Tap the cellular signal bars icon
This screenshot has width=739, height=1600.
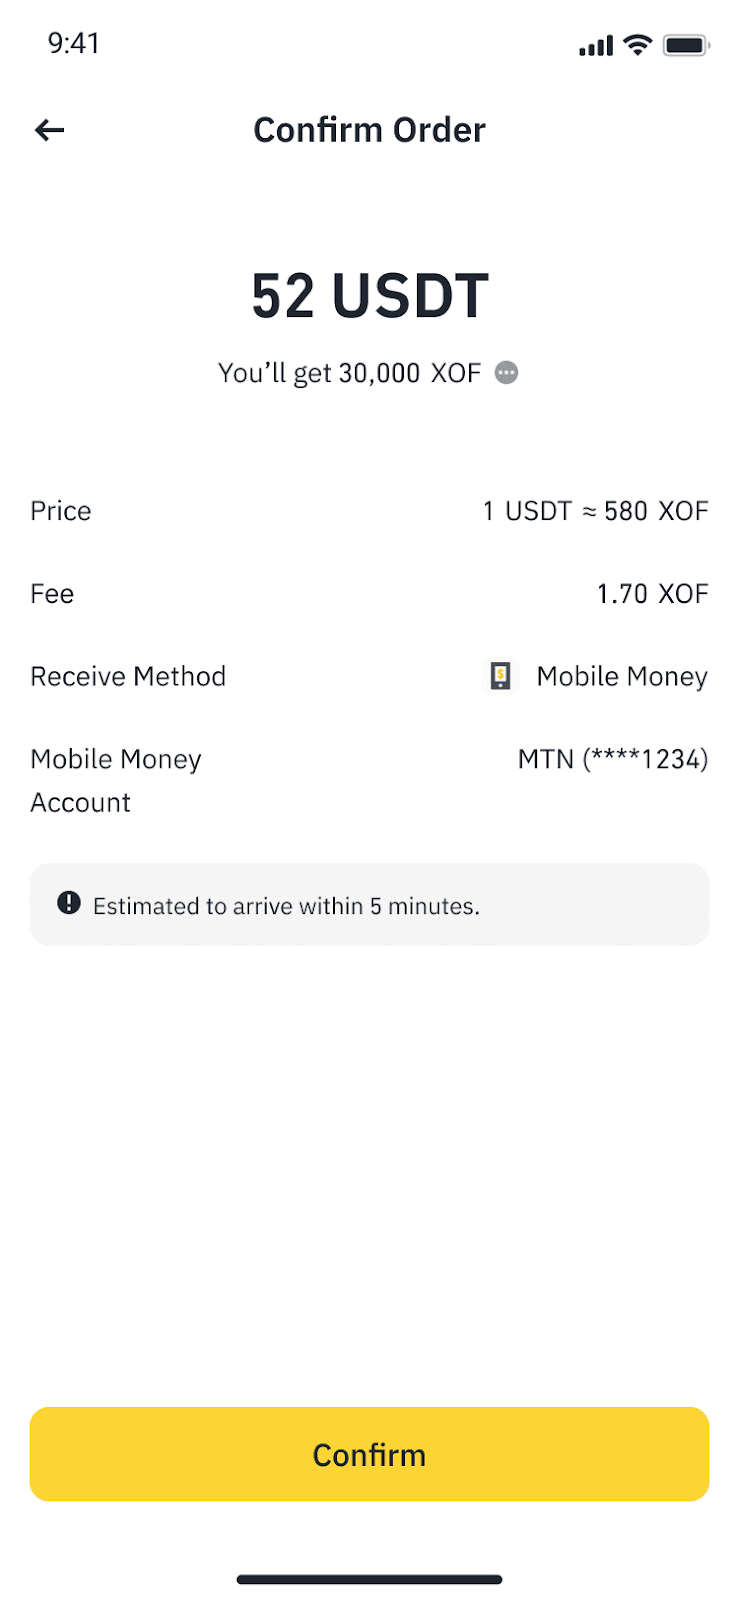point(595,46)
